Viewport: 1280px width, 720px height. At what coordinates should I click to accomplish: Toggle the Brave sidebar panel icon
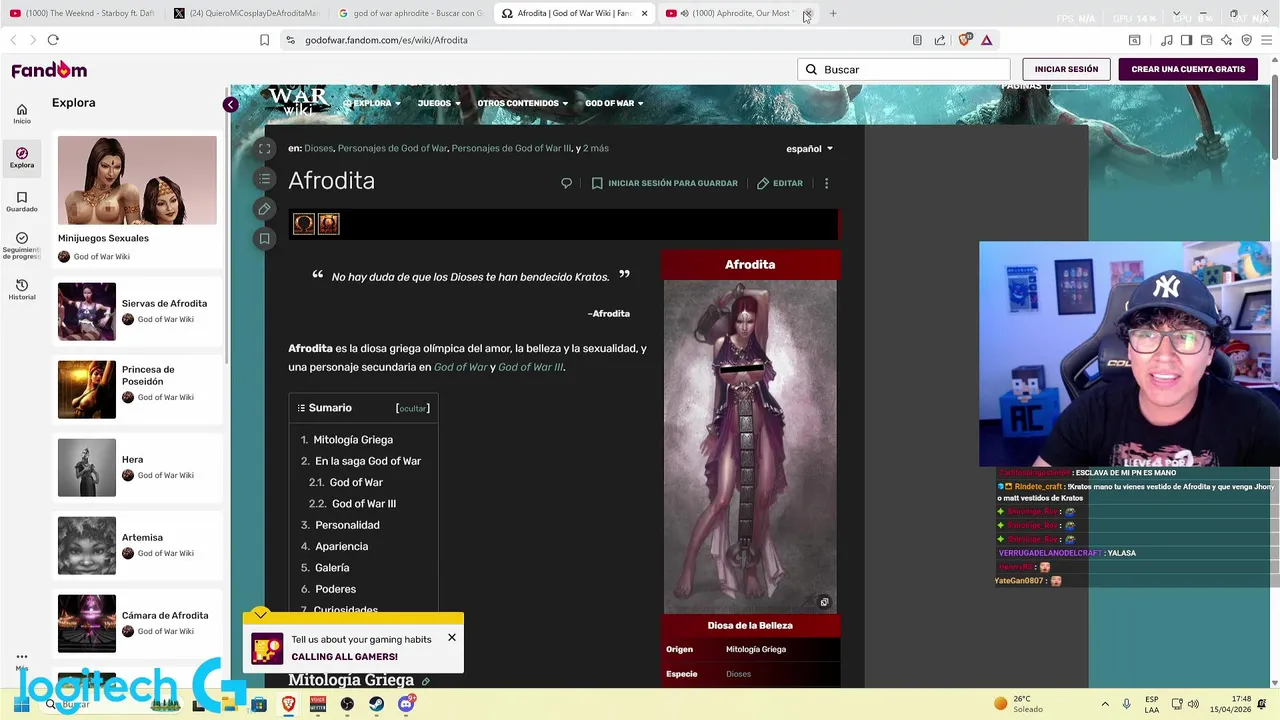1186,40
